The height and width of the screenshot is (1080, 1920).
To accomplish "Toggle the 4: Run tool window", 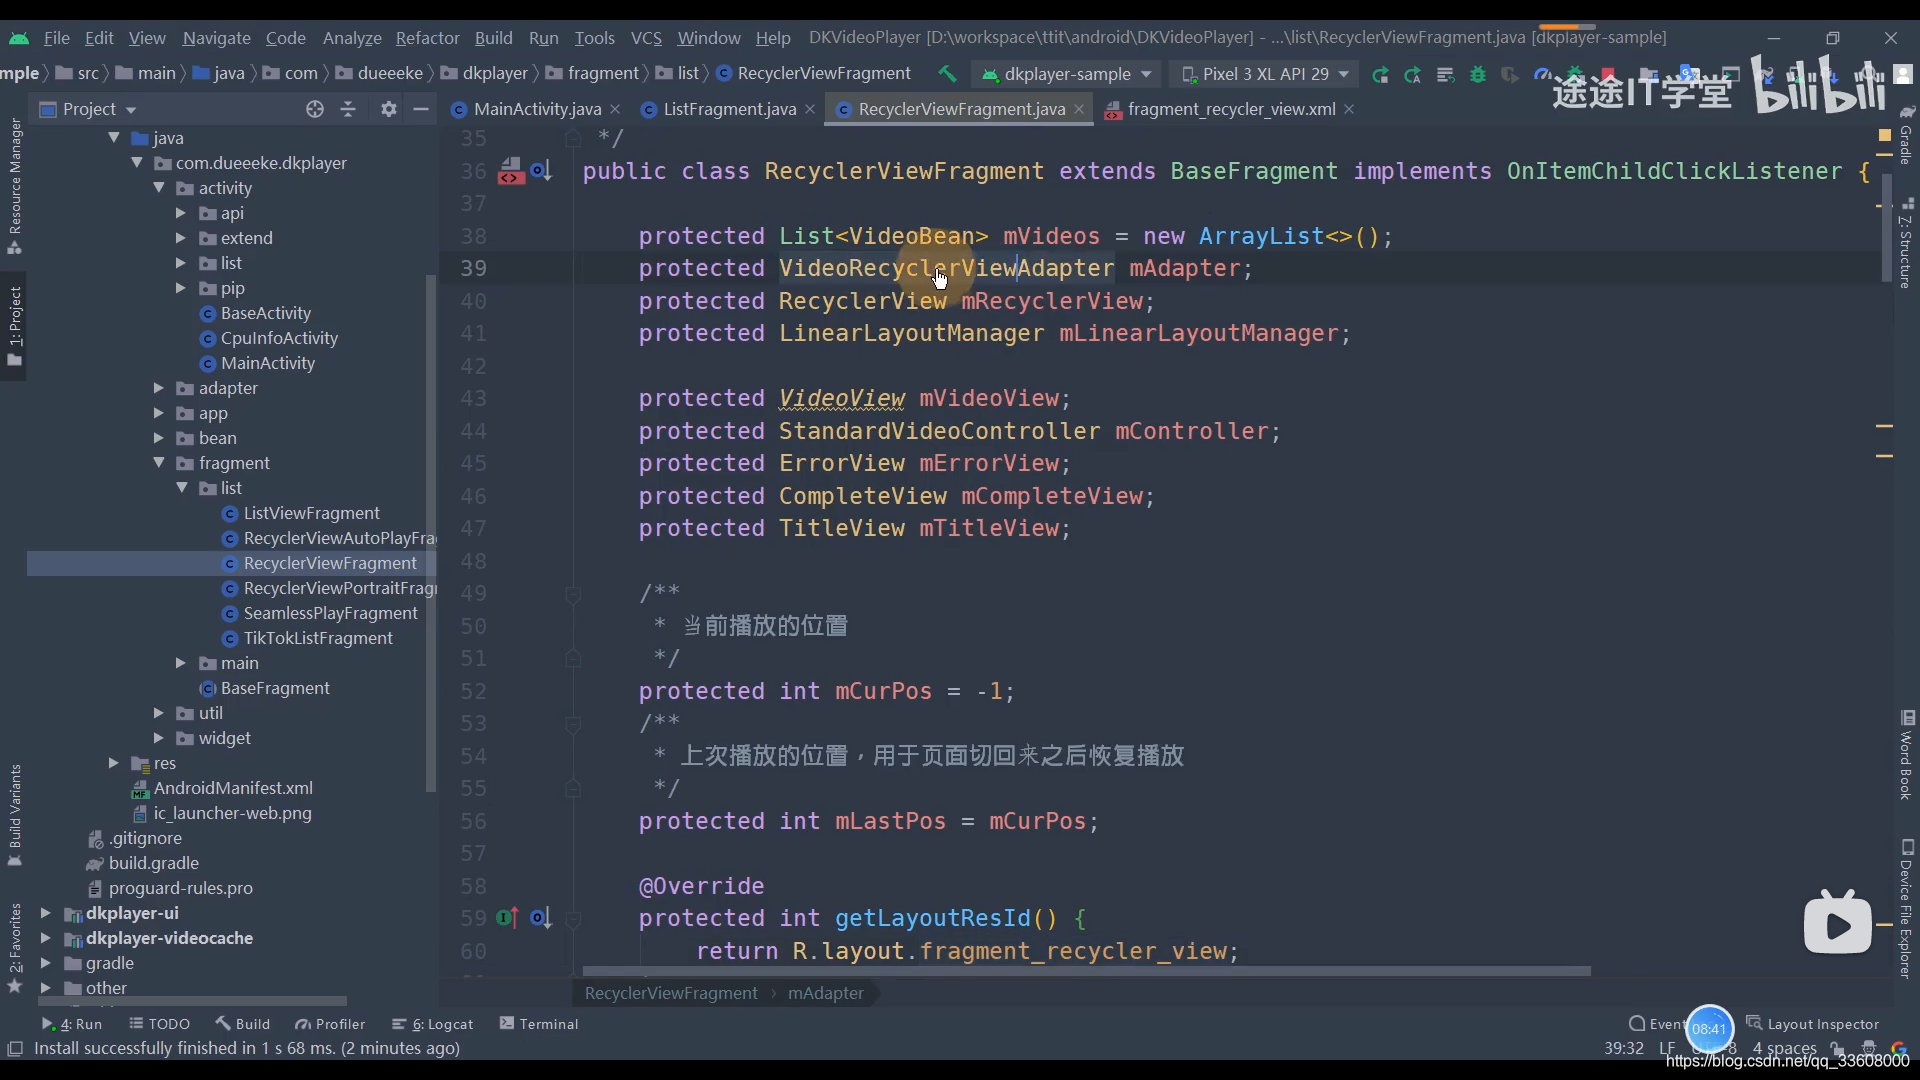I will coord(72,1024).
